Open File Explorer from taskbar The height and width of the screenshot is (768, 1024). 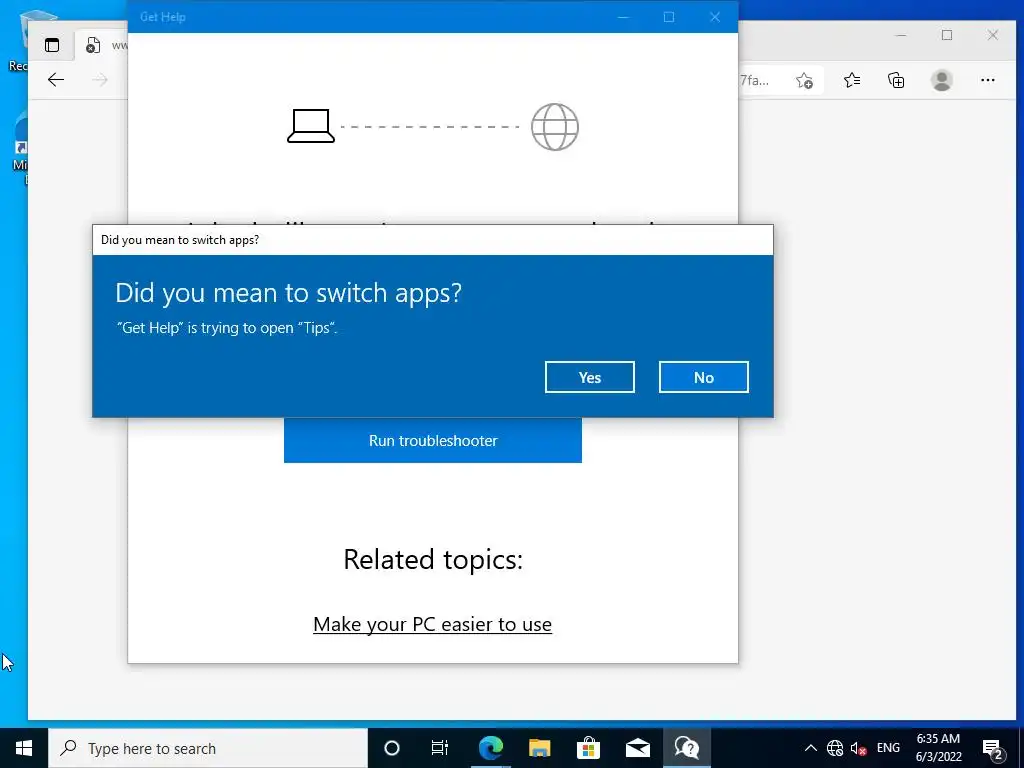coord(539,748)
